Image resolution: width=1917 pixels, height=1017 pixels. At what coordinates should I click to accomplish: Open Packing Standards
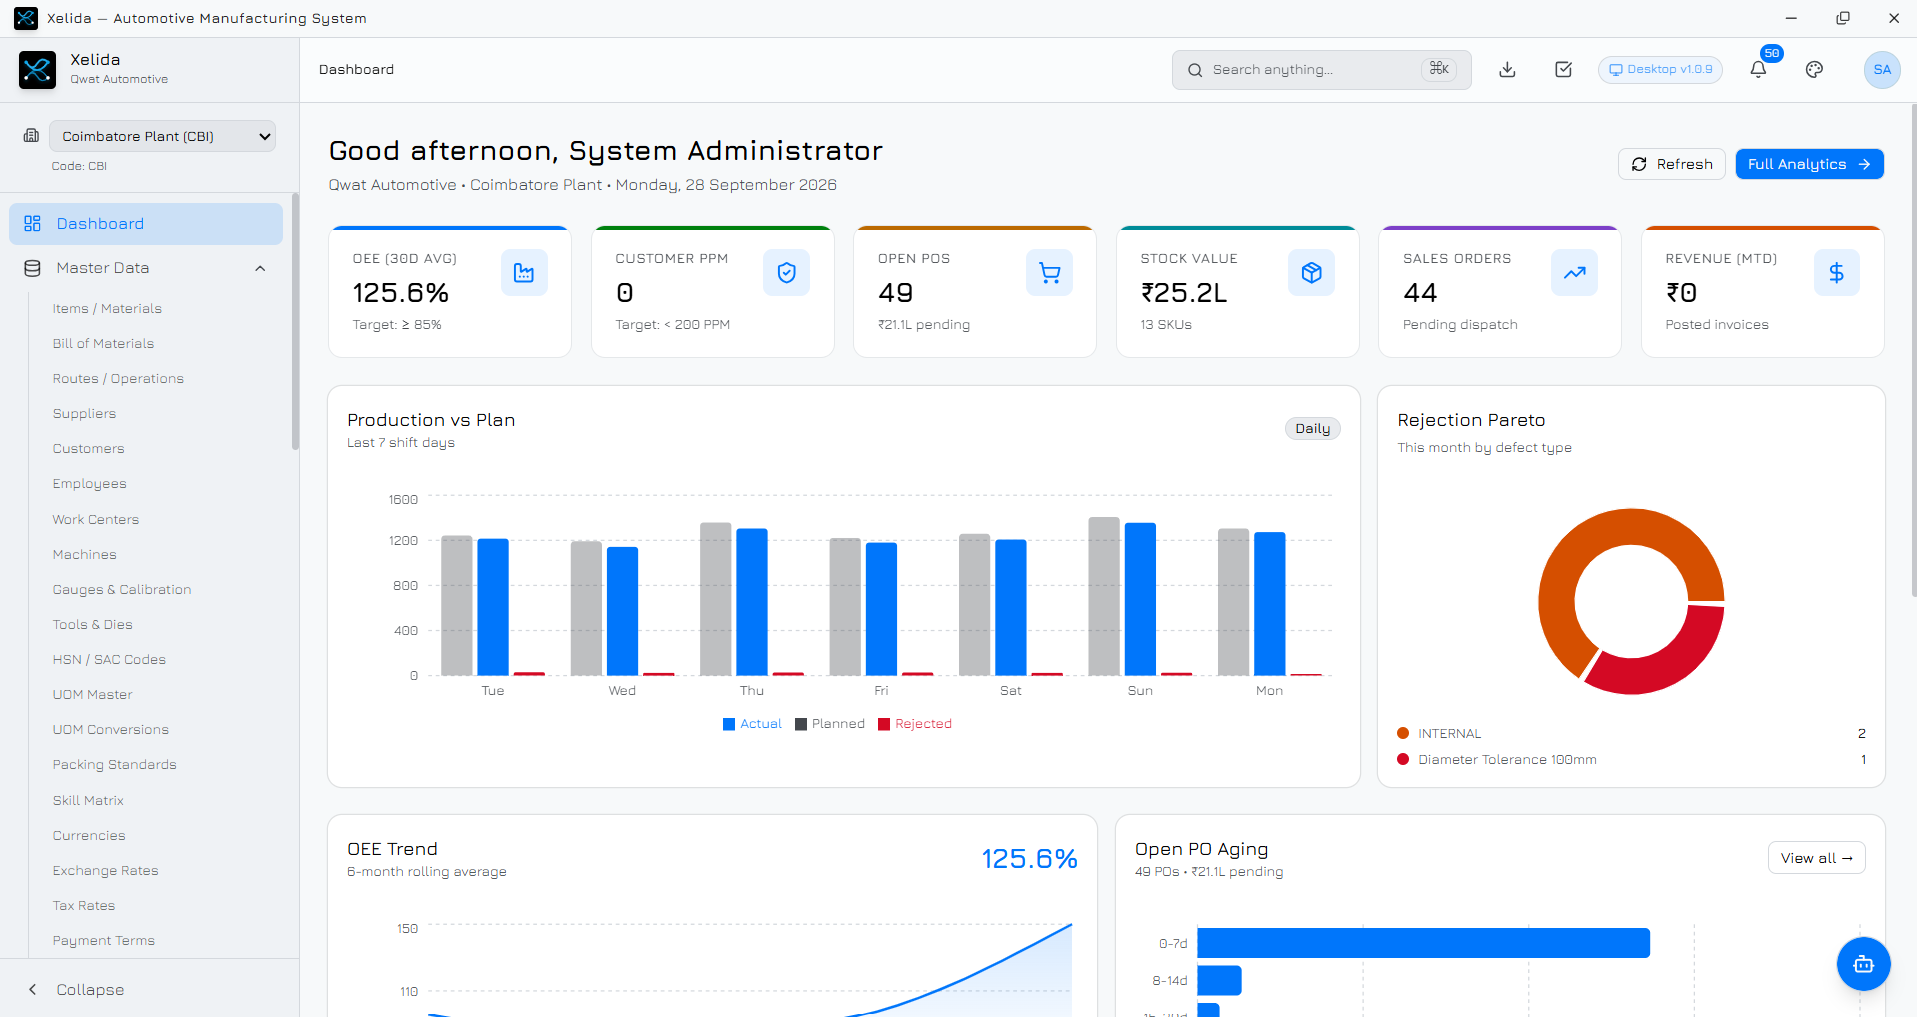click(114, 765)
